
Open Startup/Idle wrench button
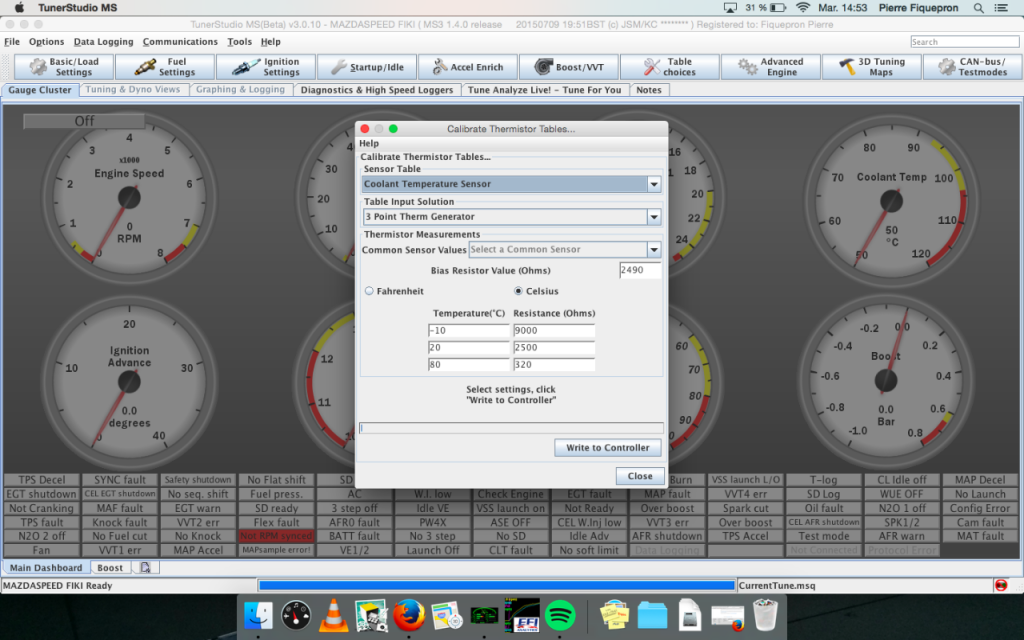pos(367,67)
